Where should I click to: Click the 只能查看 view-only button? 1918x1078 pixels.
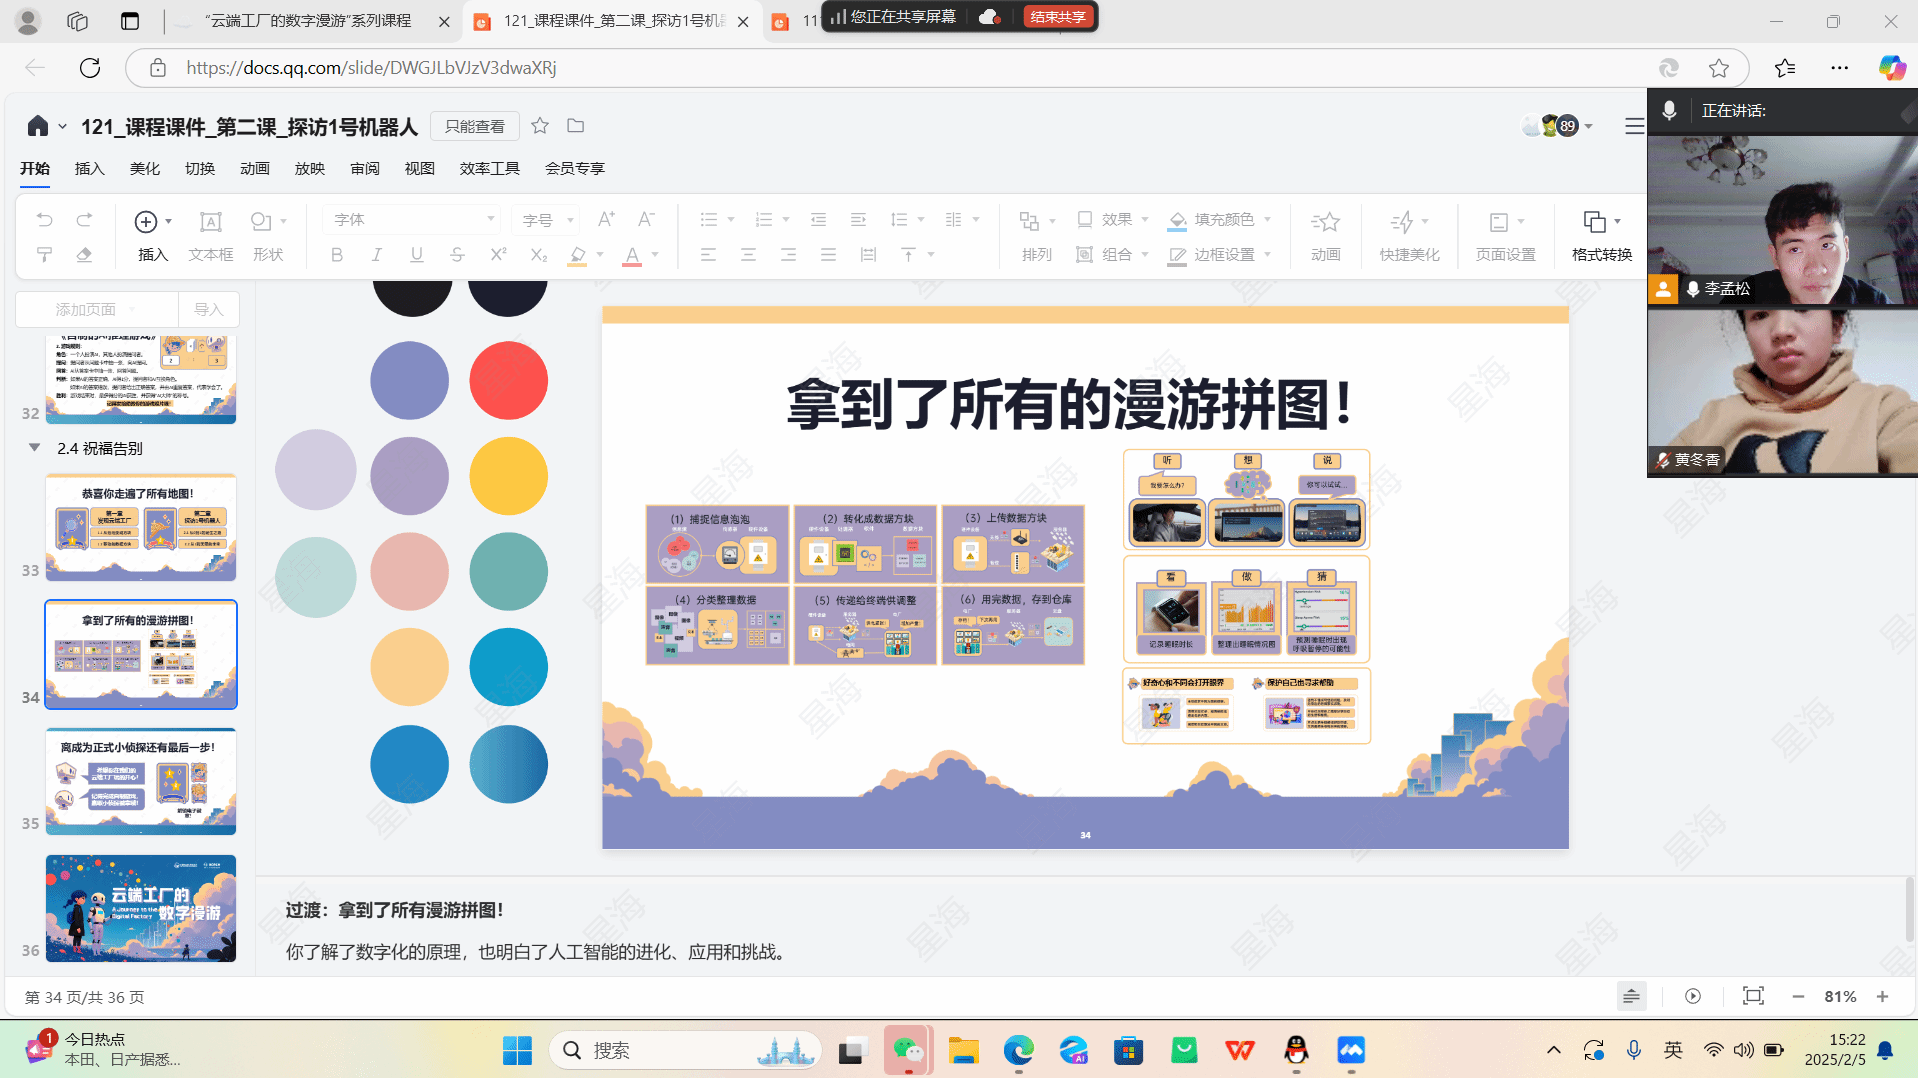475,126
